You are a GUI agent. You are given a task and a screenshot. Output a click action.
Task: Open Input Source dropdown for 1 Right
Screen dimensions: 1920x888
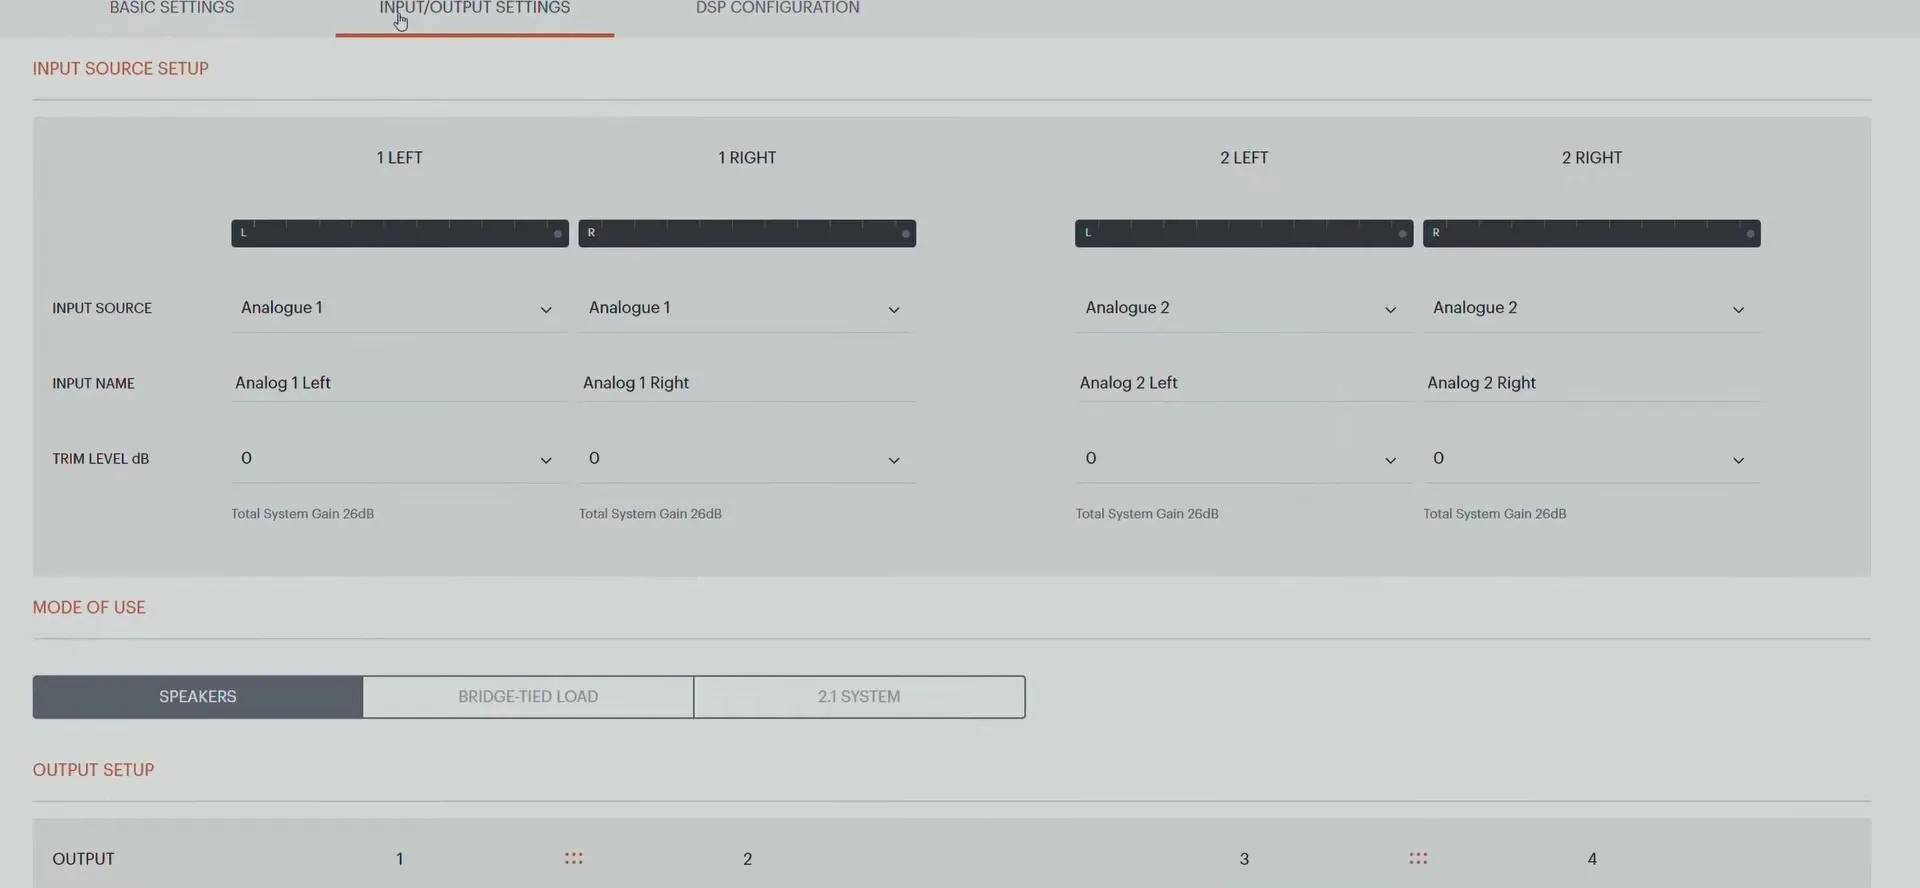tap(747, 308)
